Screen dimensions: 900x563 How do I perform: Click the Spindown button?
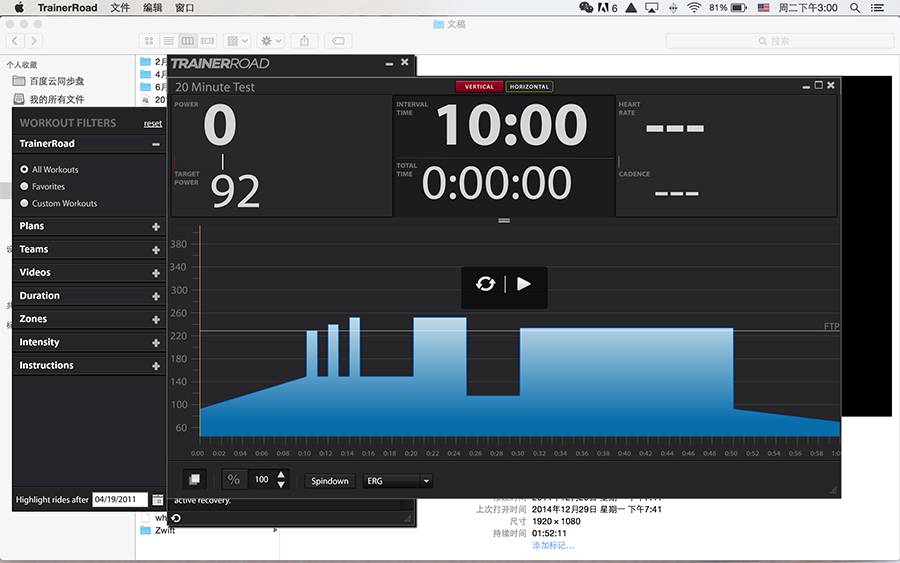coord(330,481)
